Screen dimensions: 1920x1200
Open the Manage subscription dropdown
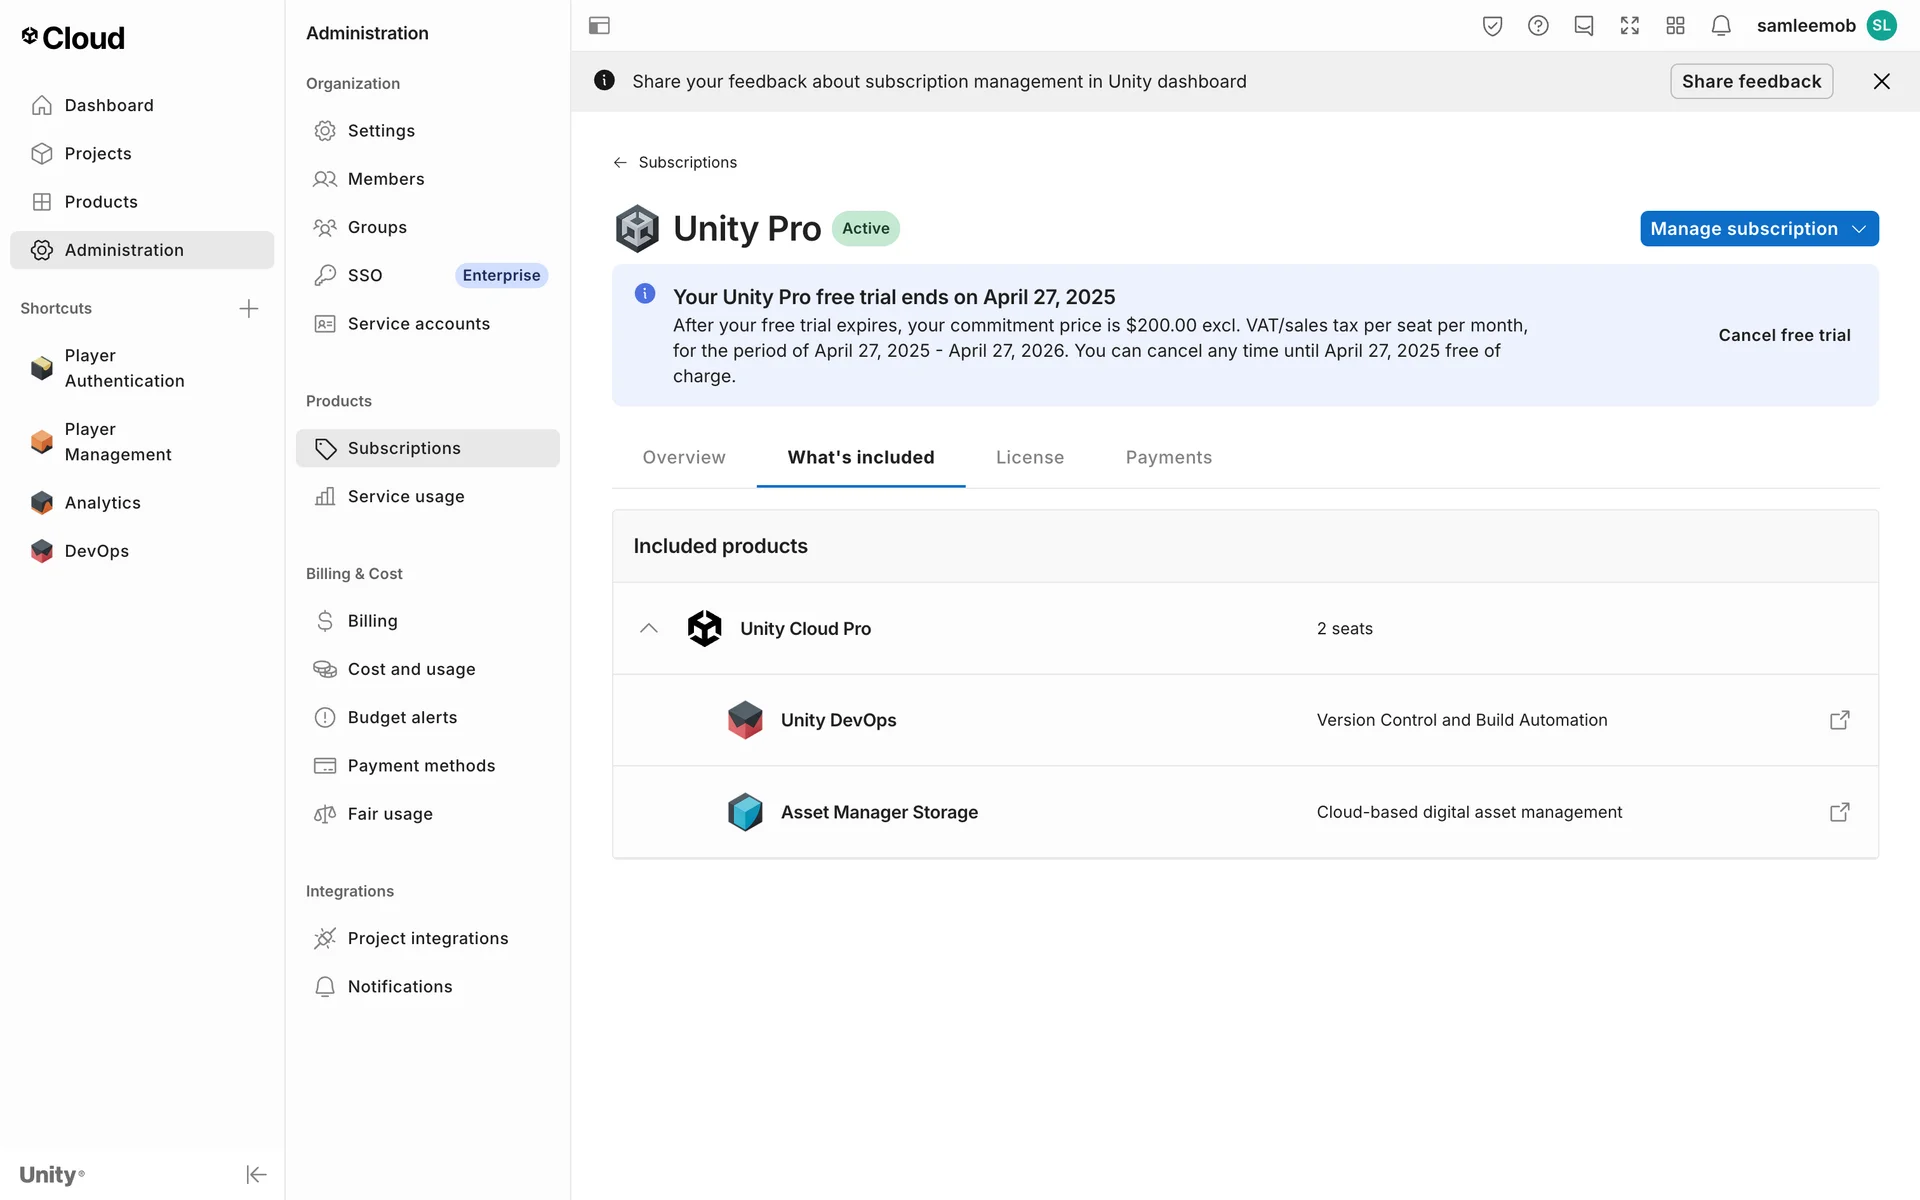1758,228
